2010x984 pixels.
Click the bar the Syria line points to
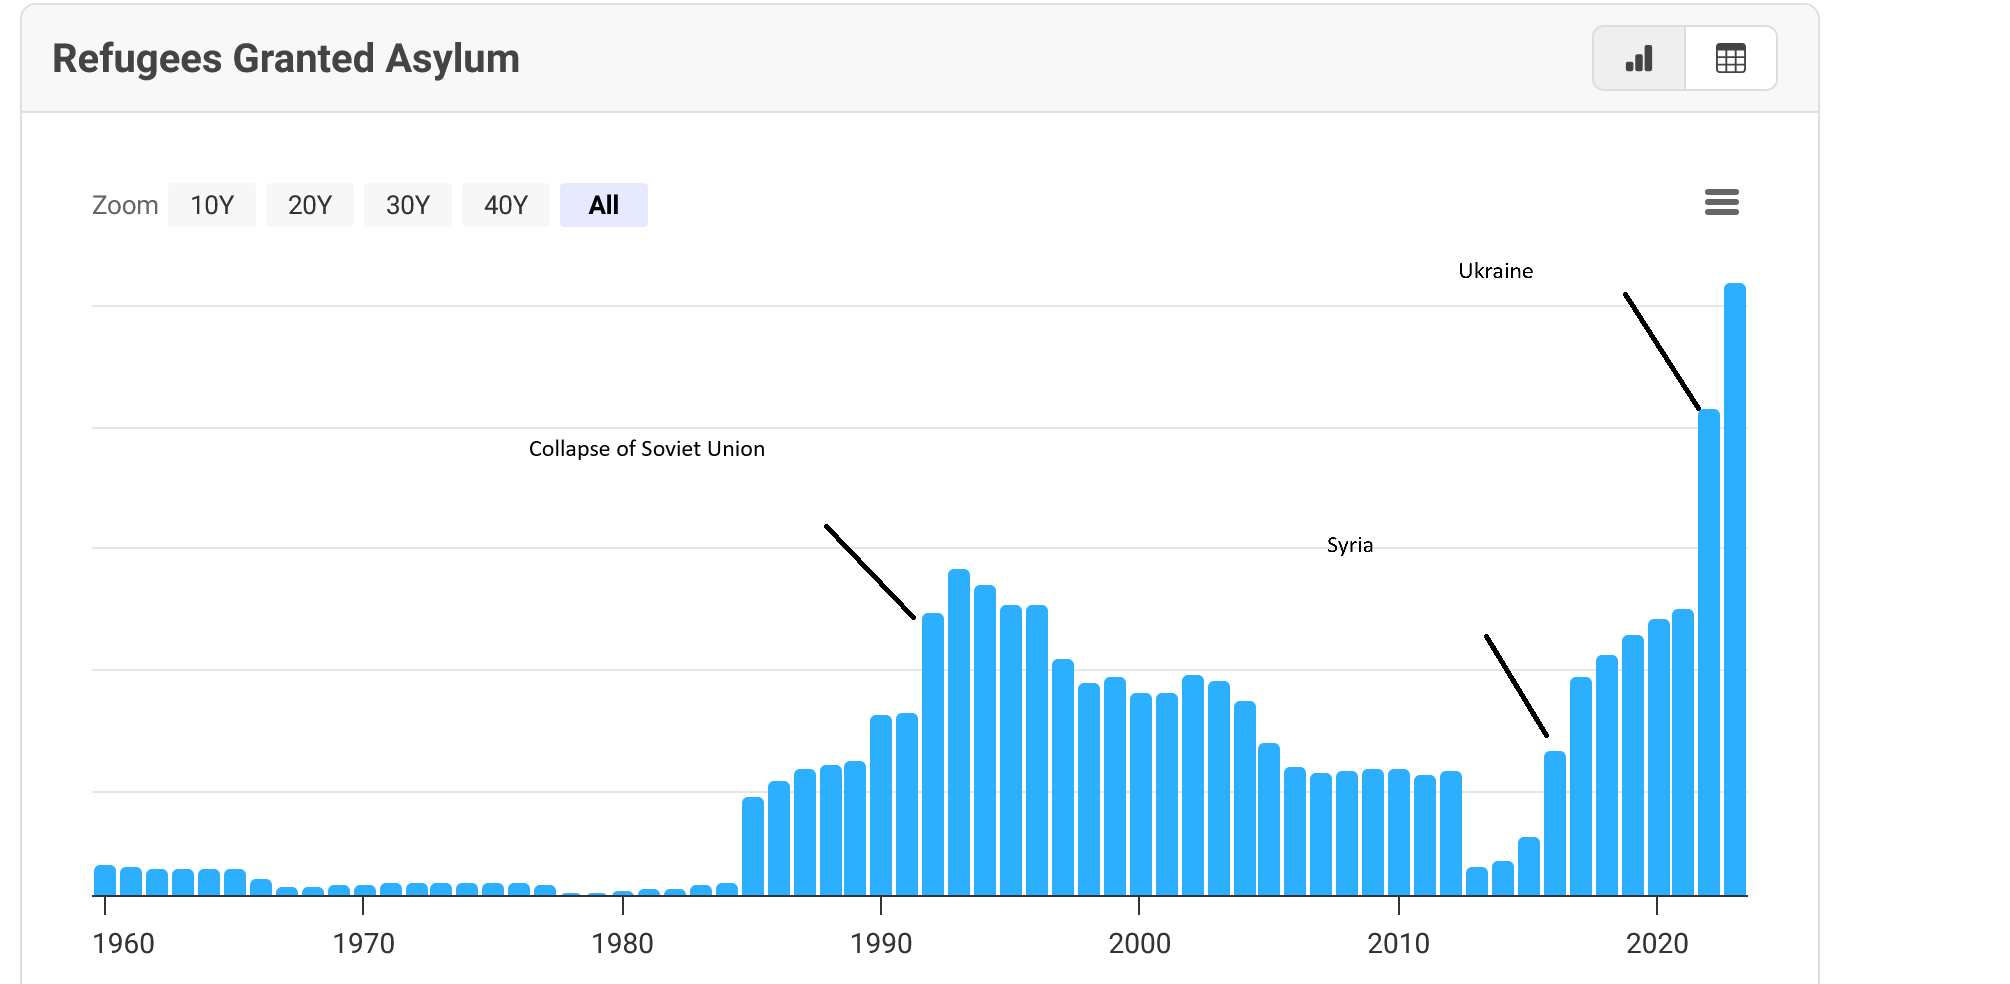tap(1555, 823)
